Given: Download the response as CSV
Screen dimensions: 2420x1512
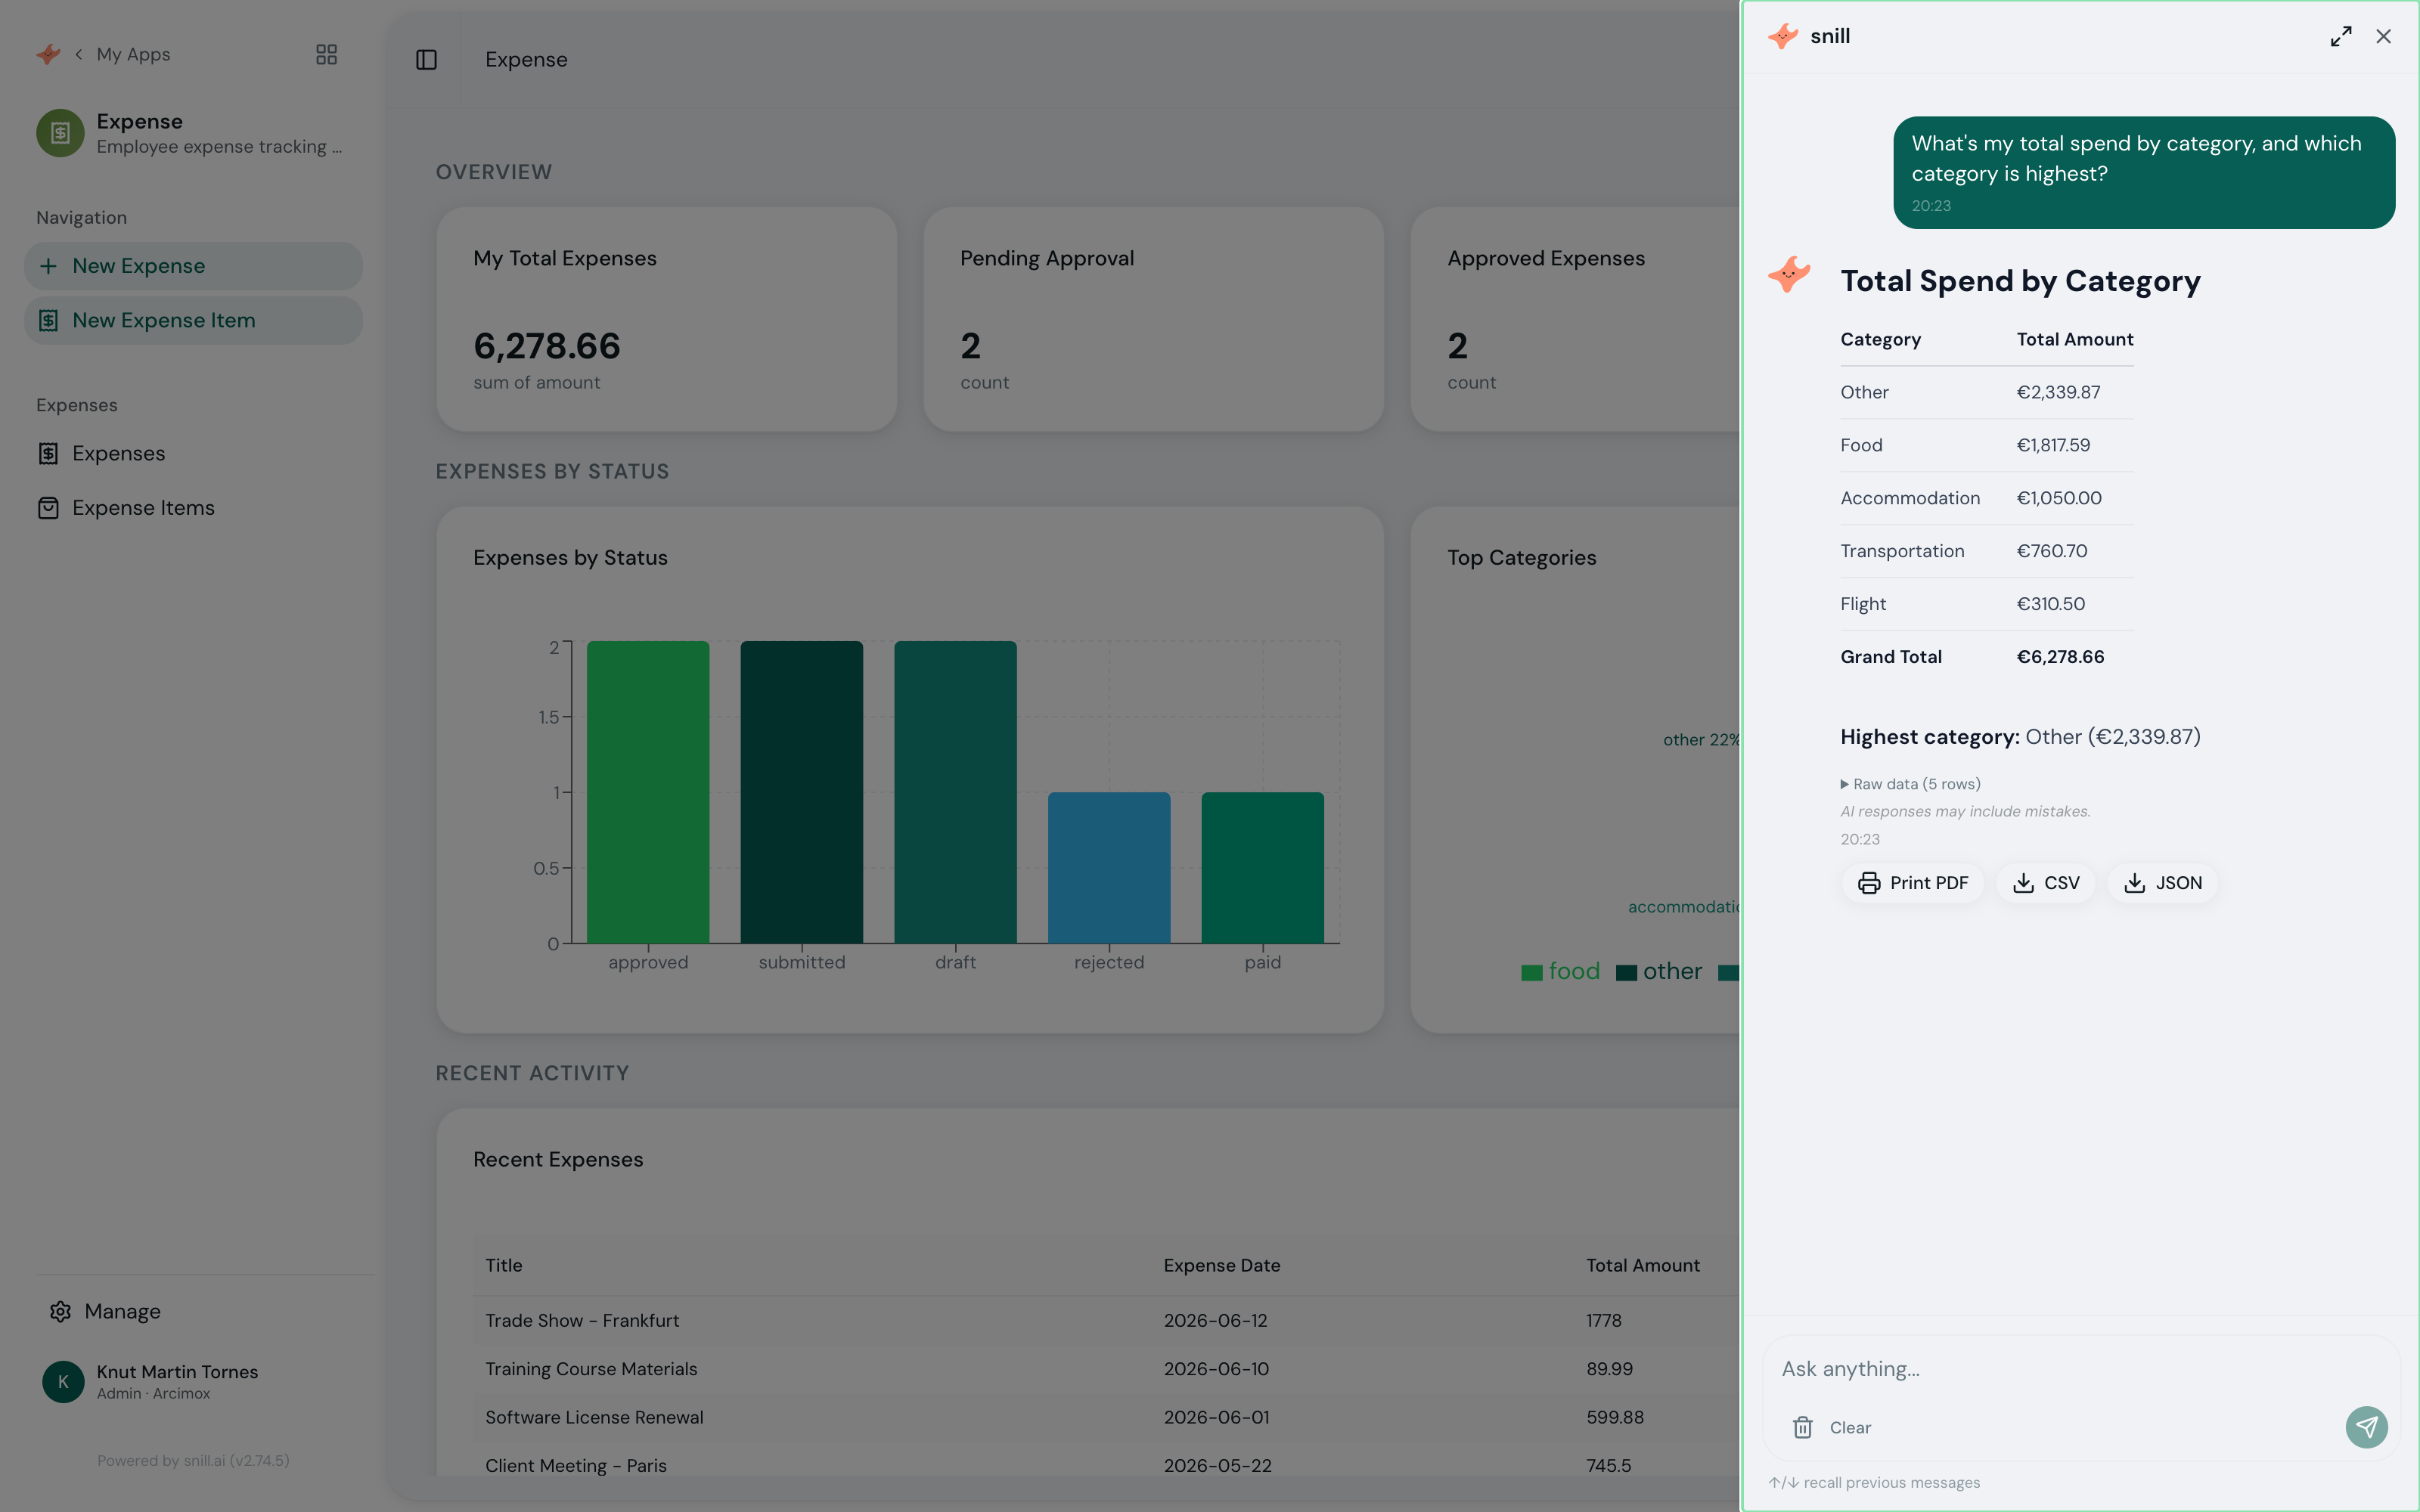Looking at the screenshot, I should click(2045, 883).
